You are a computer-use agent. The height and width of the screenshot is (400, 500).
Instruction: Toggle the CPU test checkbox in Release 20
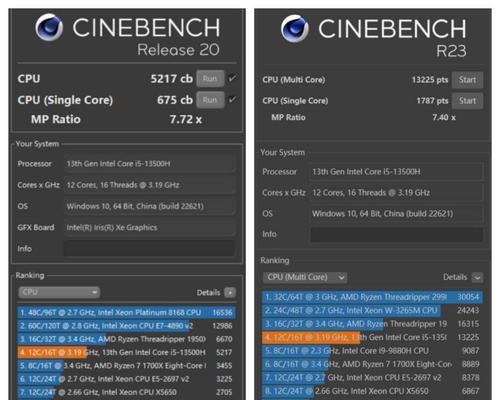[232, 79]
